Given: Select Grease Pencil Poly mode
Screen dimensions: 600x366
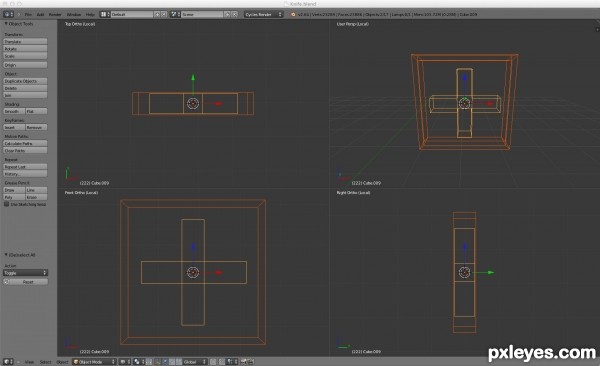Looking at the screenshot, I should (14, 197).
